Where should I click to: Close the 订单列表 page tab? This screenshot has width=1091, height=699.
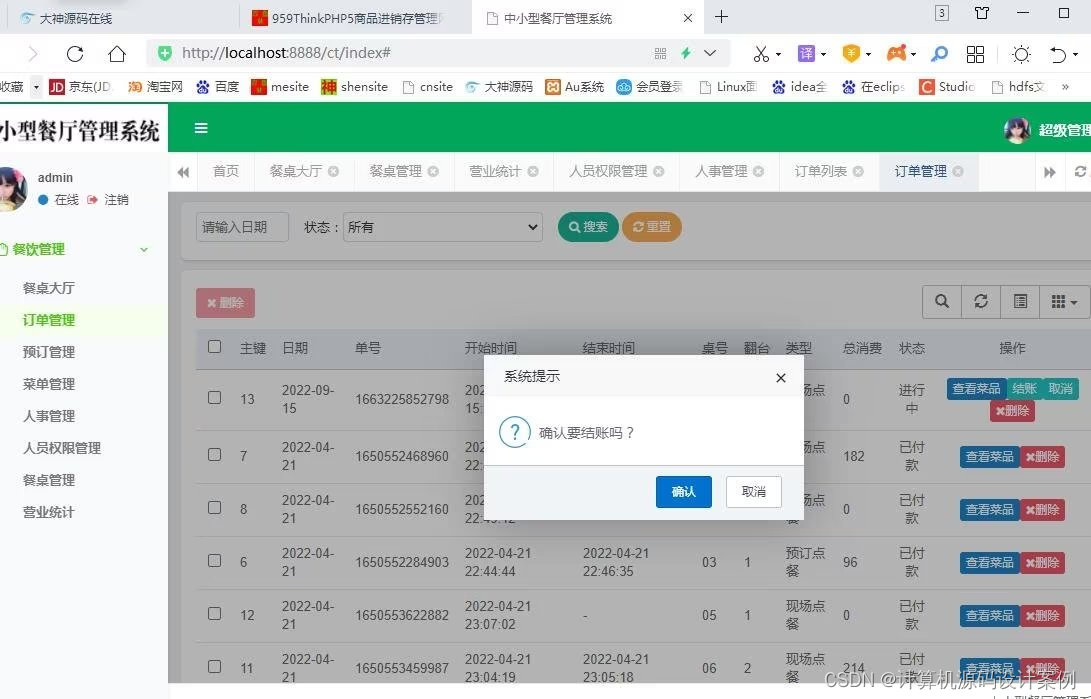tap(859, 171)
